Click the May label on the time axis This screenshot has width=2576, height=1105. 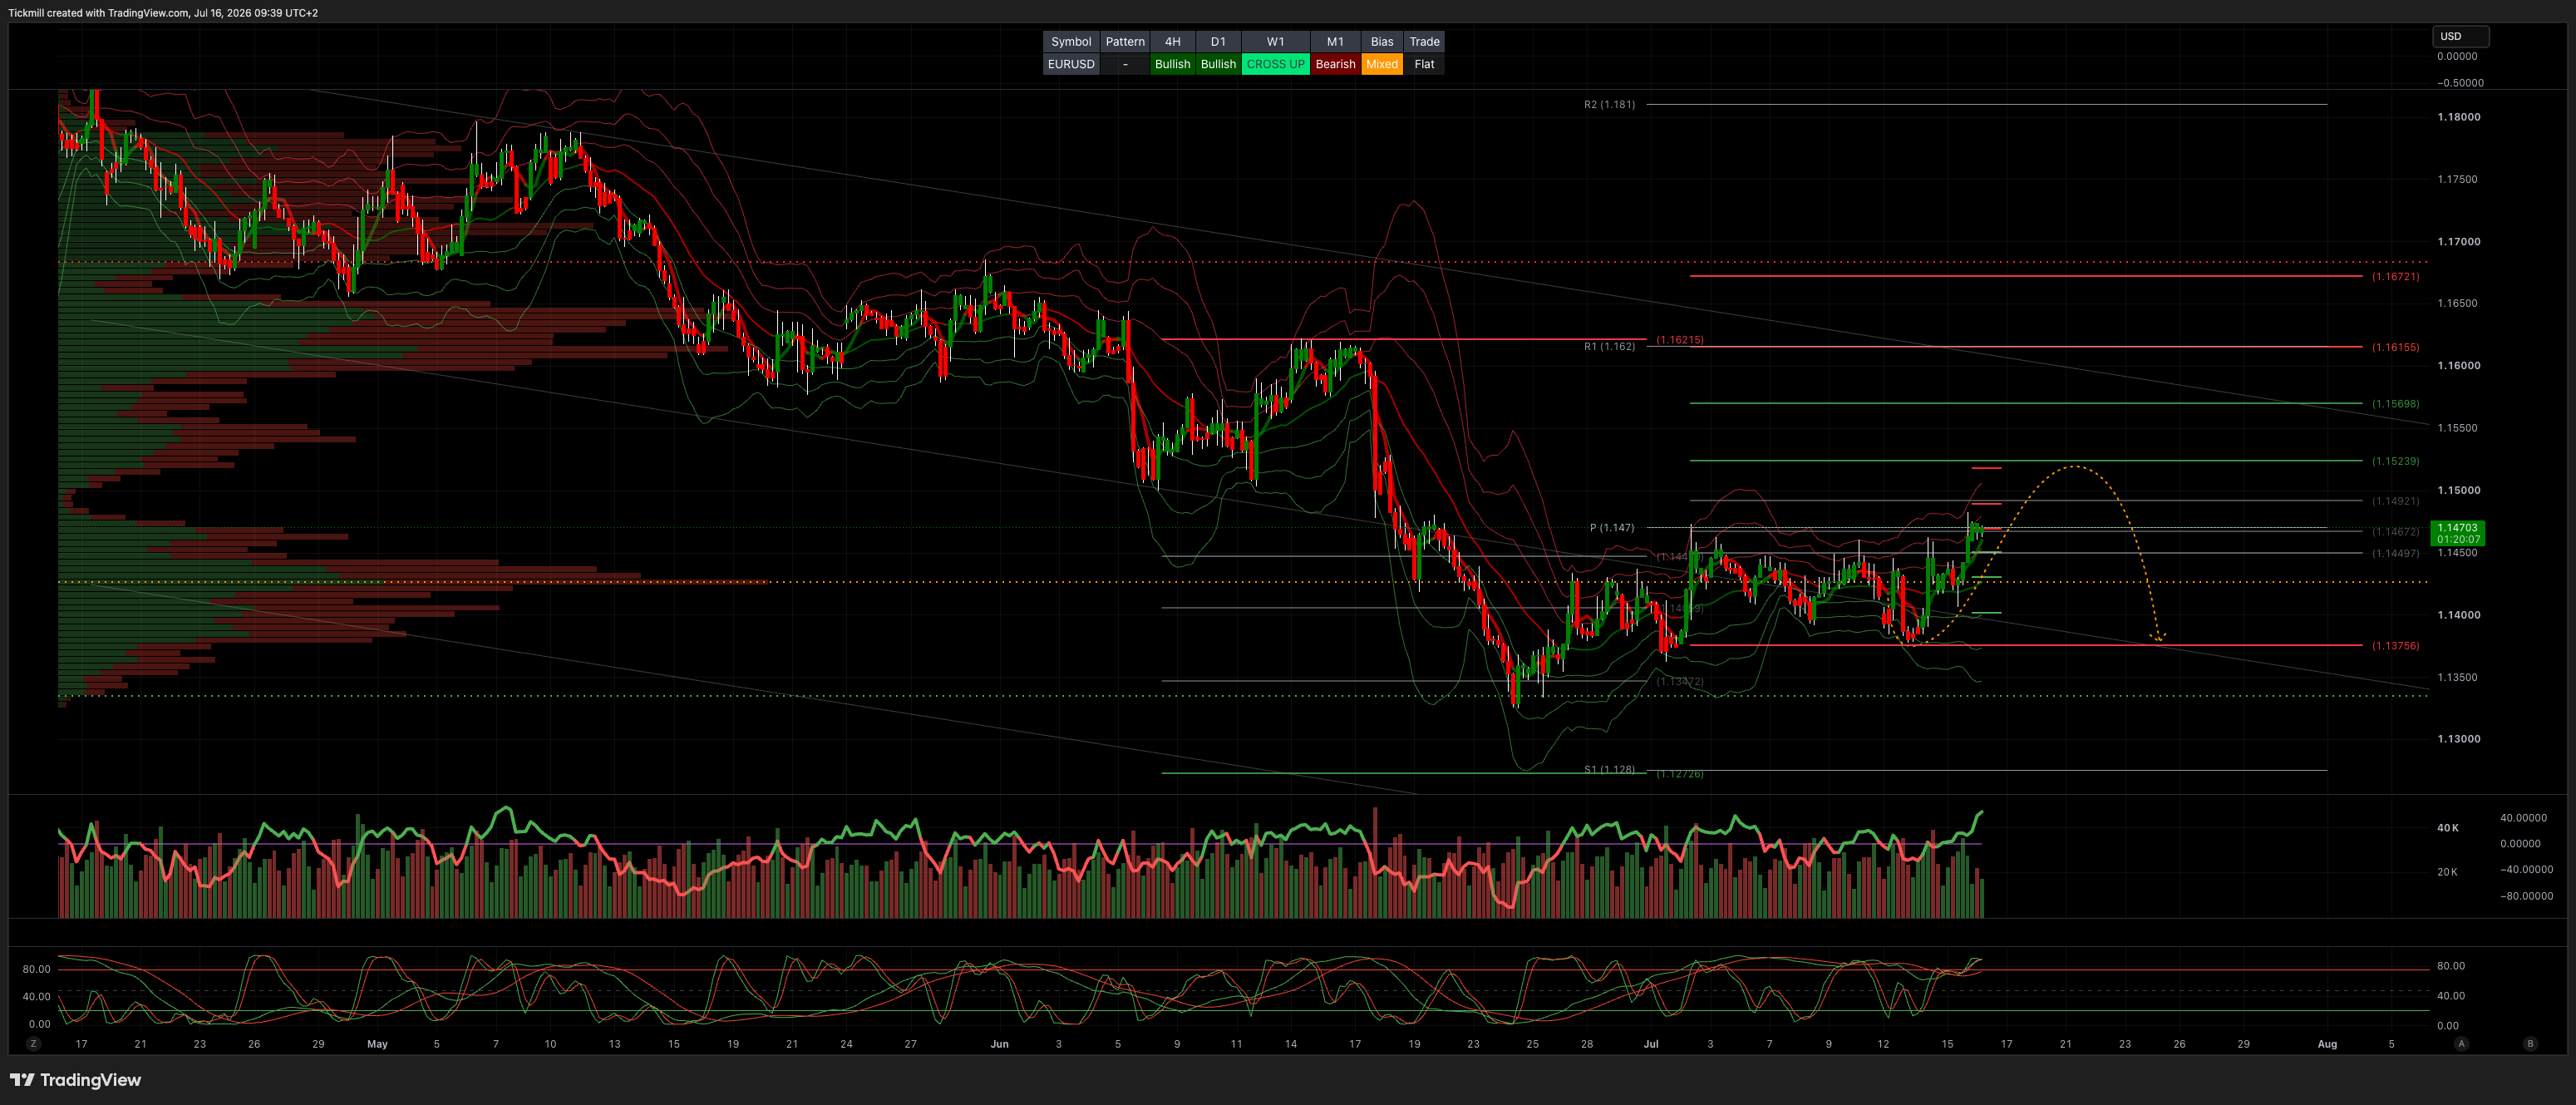(377, 1044)
